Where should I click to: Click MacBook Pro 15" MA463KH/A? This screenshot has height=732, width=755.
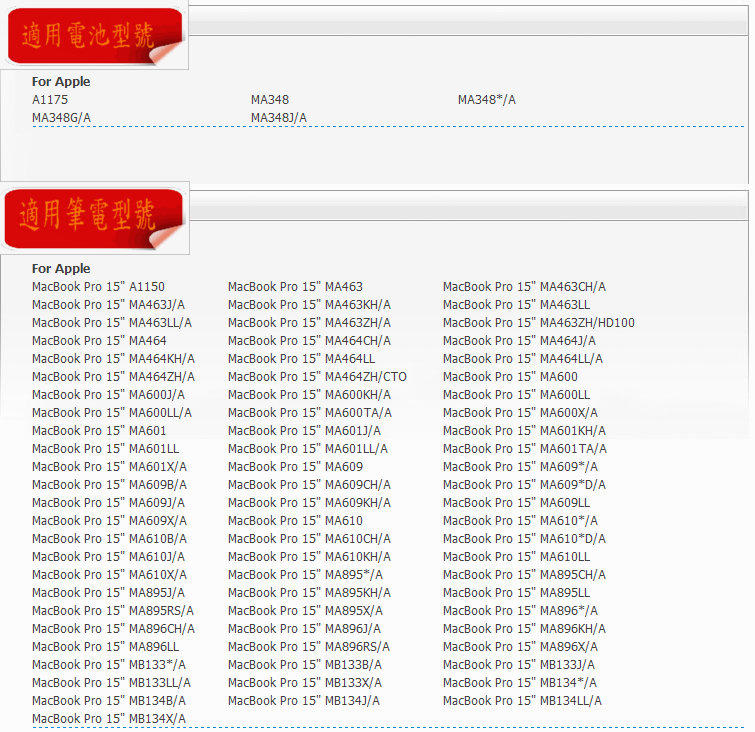click(309, 304)
